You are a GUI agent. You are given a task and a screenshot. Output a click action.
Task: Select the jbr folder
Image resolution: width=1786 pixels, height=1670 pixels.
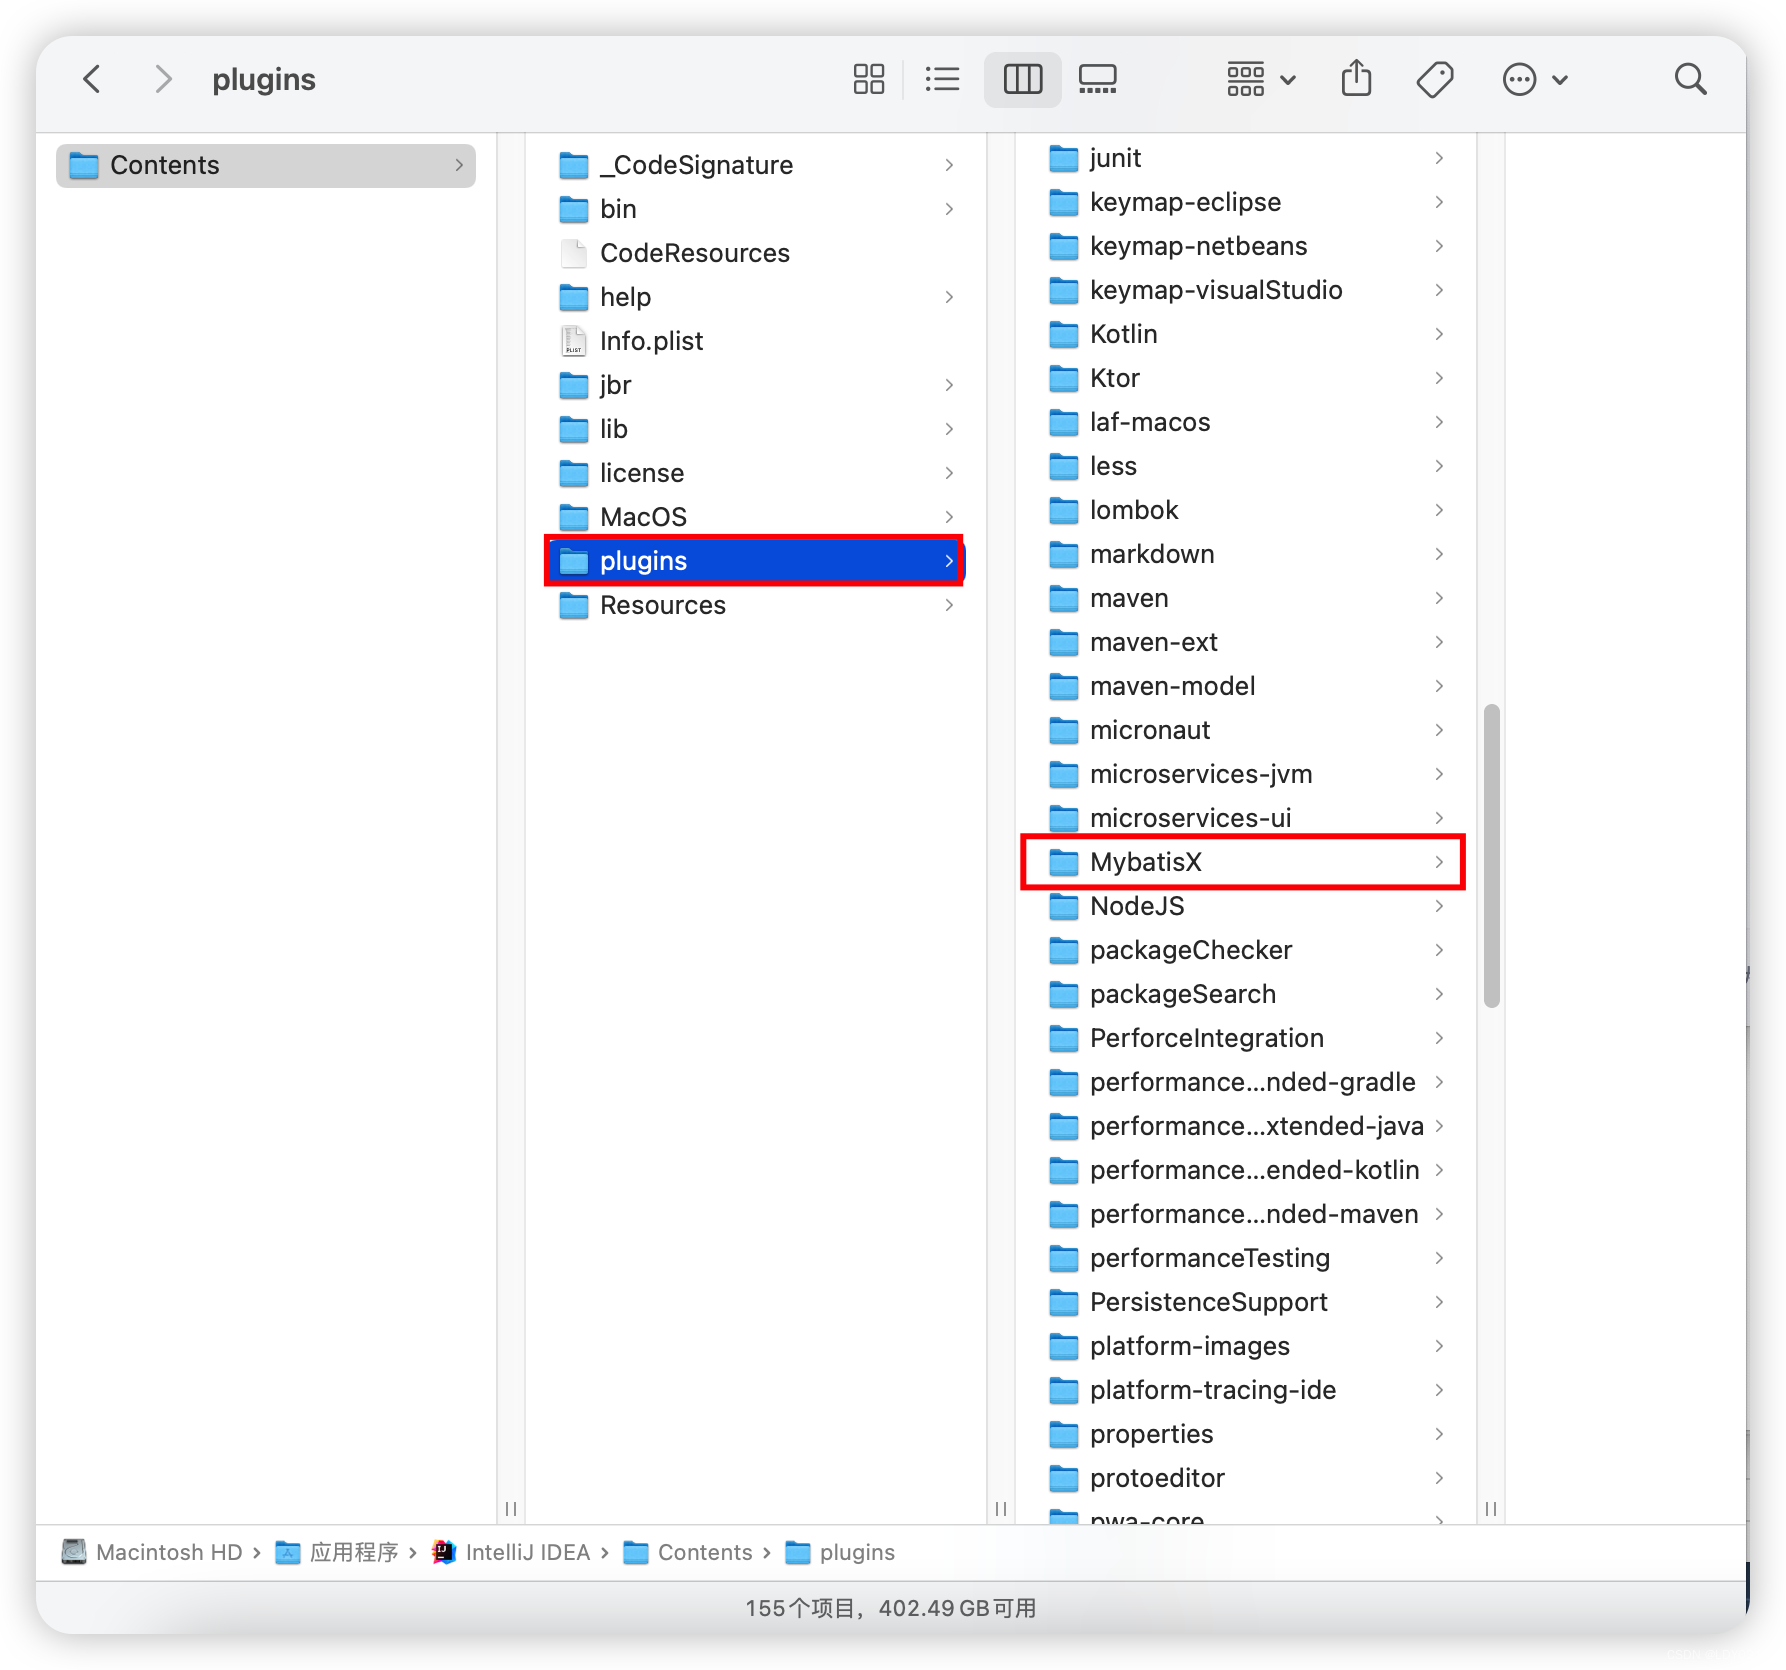click(756, 385)
